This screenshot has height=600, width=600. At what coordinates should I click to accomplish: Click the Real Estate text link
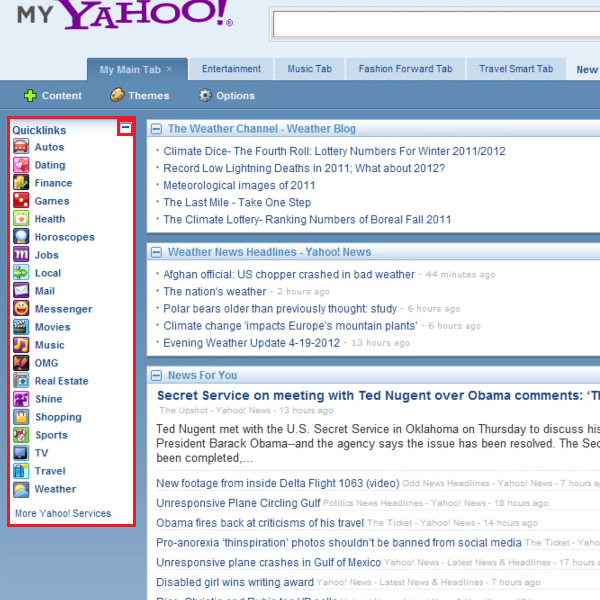click(62, 381)
